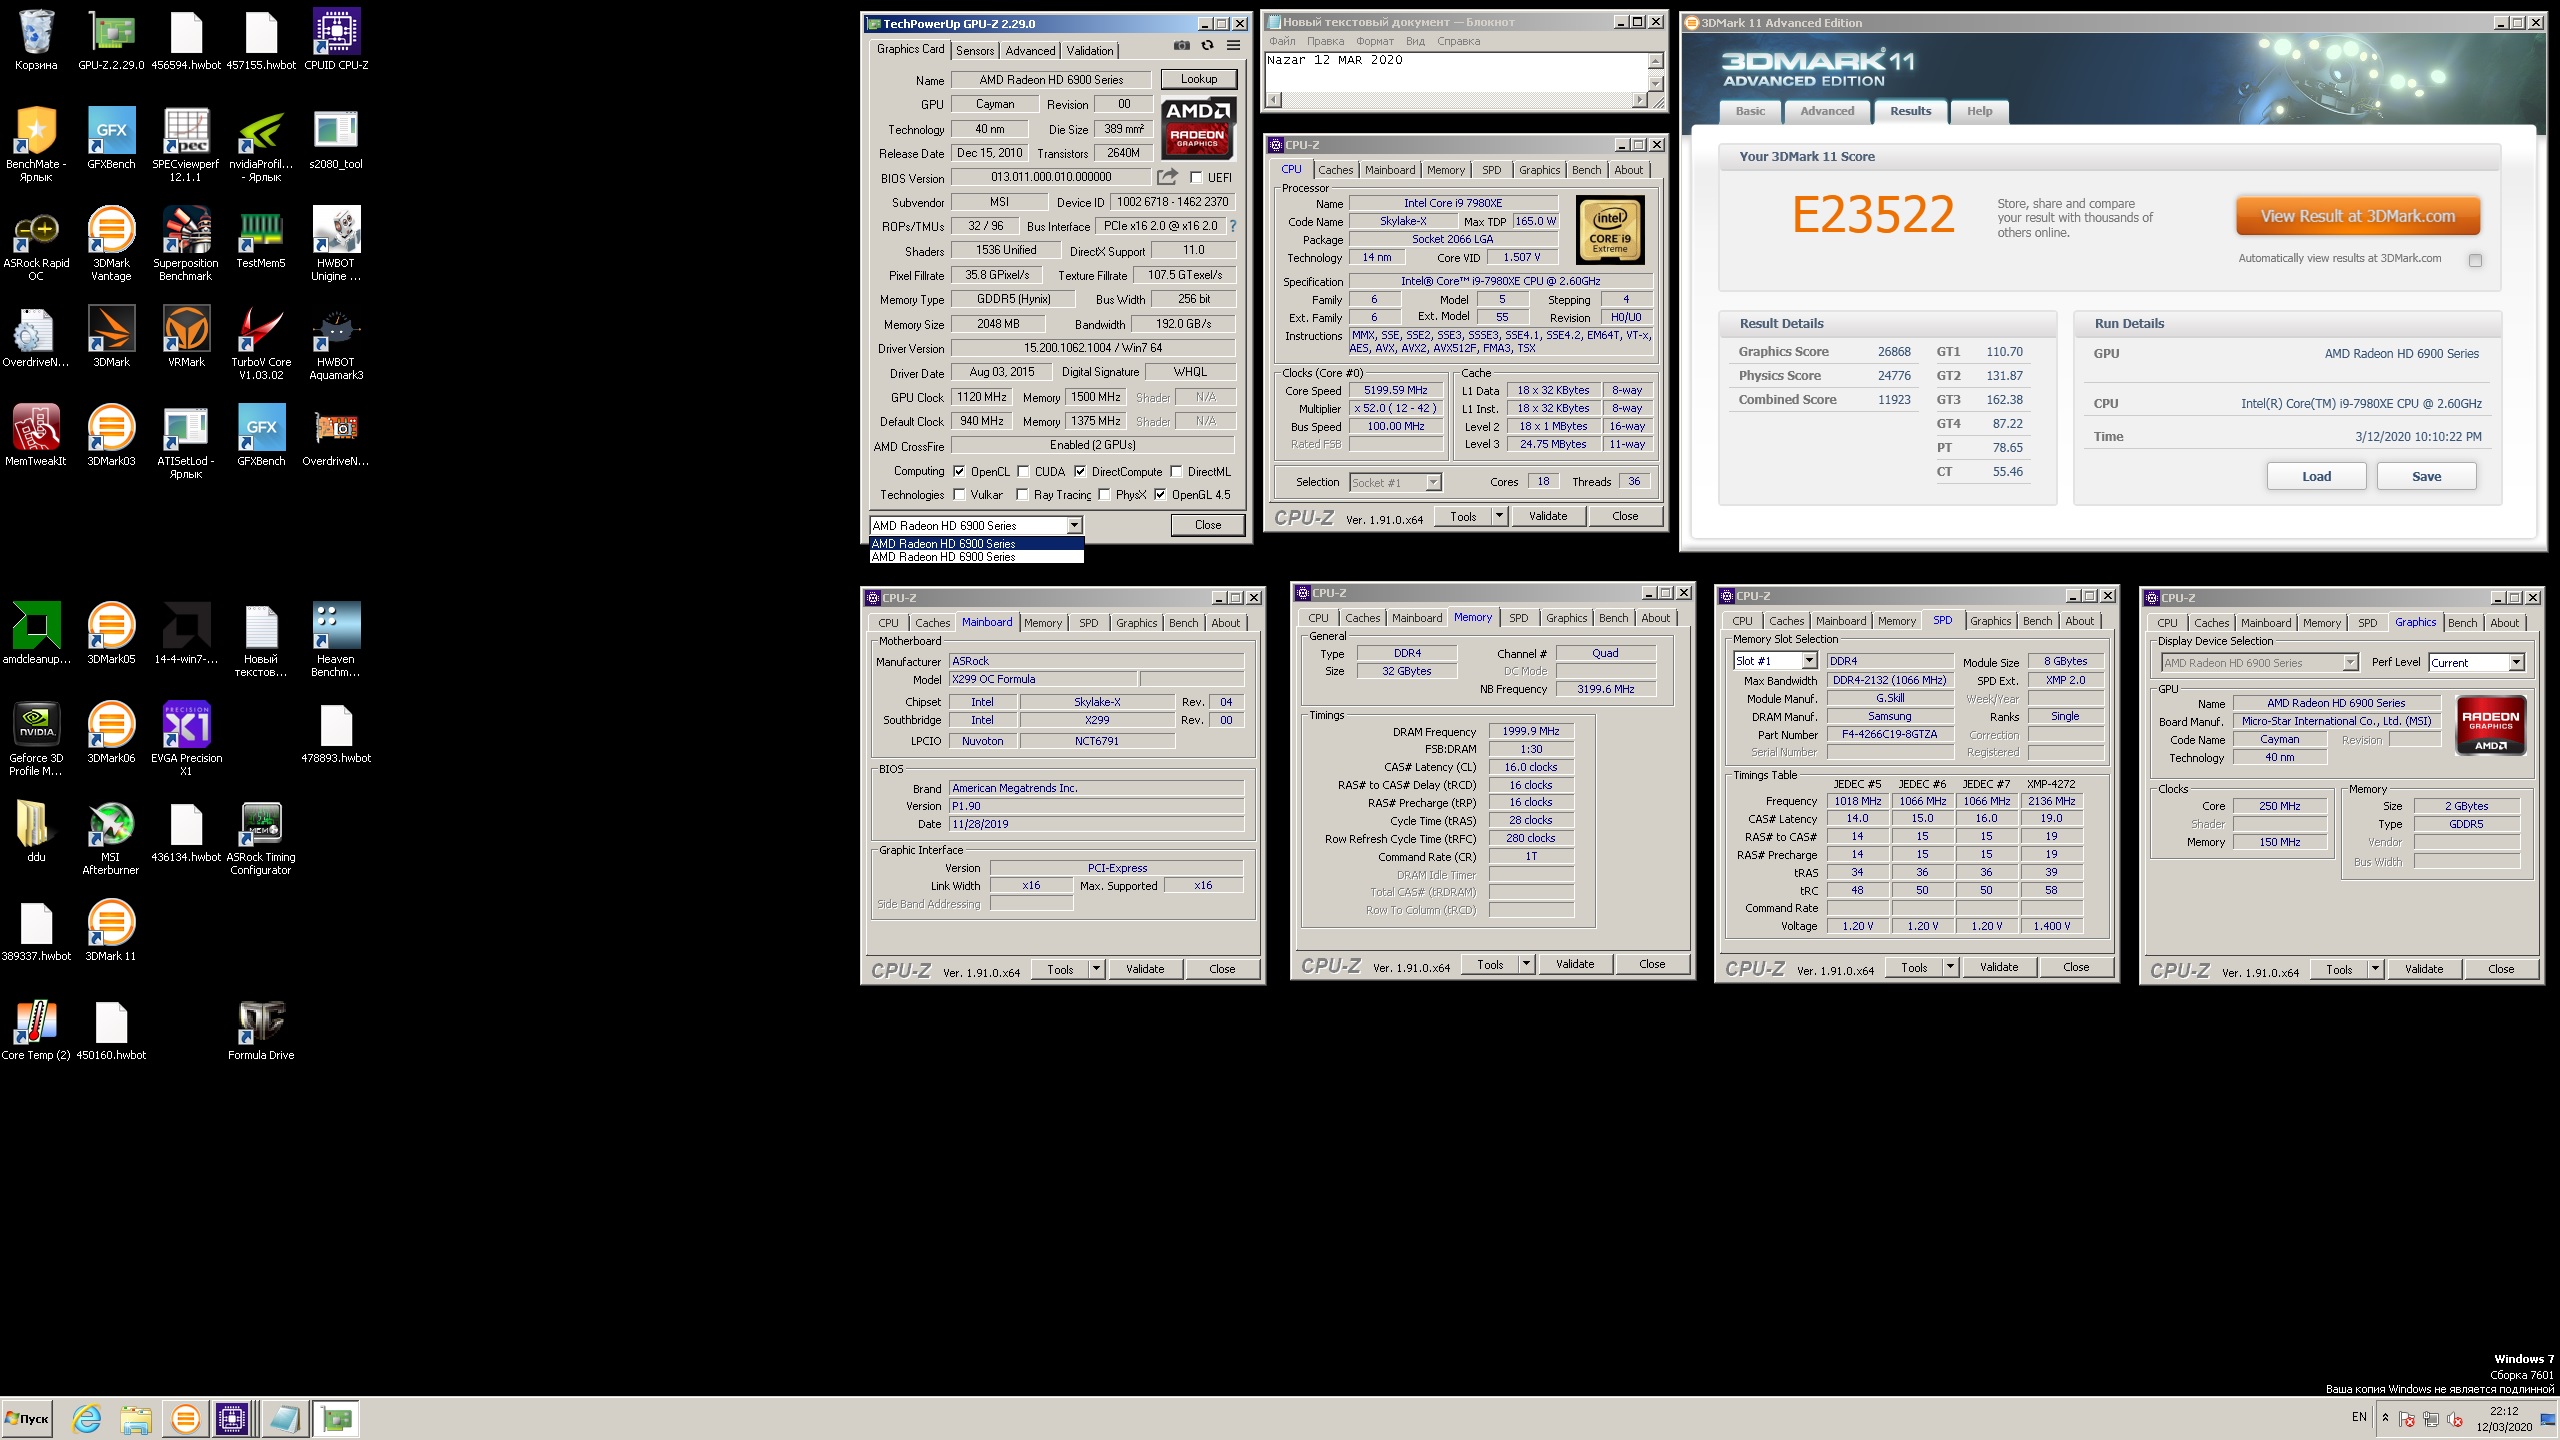Launch the 3DMark03 shortcut
Viewport: 2560px width, 1440px height.
pos(111,436)
